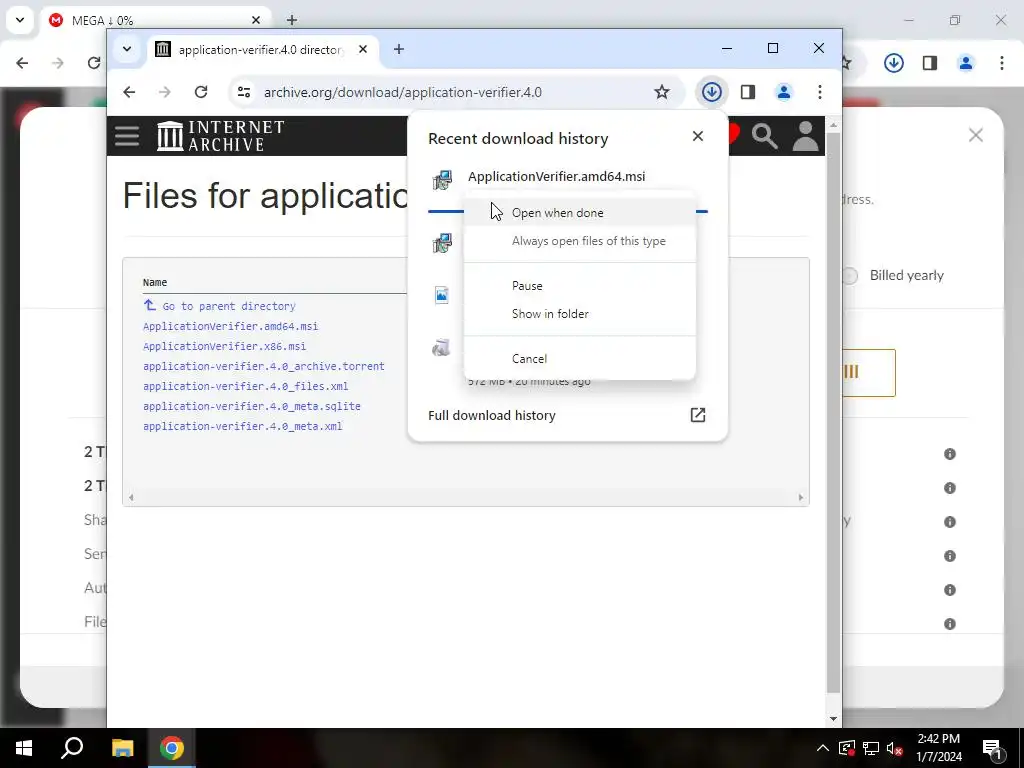Open Windows taskbar search
Viewport: 1024px width, 768px height.
coord(72,748)
